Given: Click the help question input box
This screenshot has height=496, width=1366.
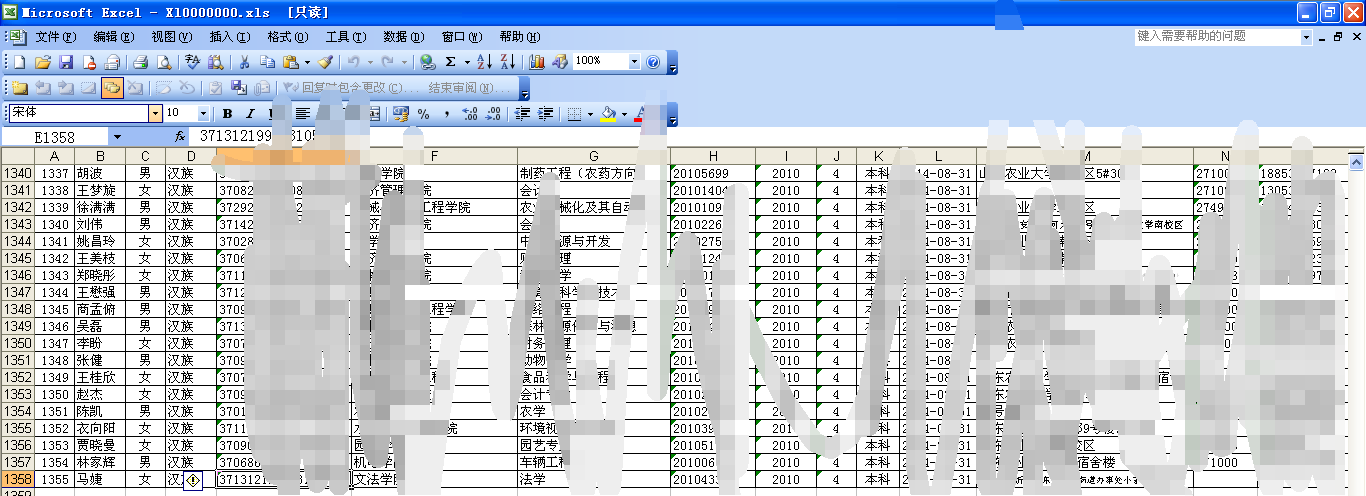Looking at the screenshot, I should click(1217, 36).
